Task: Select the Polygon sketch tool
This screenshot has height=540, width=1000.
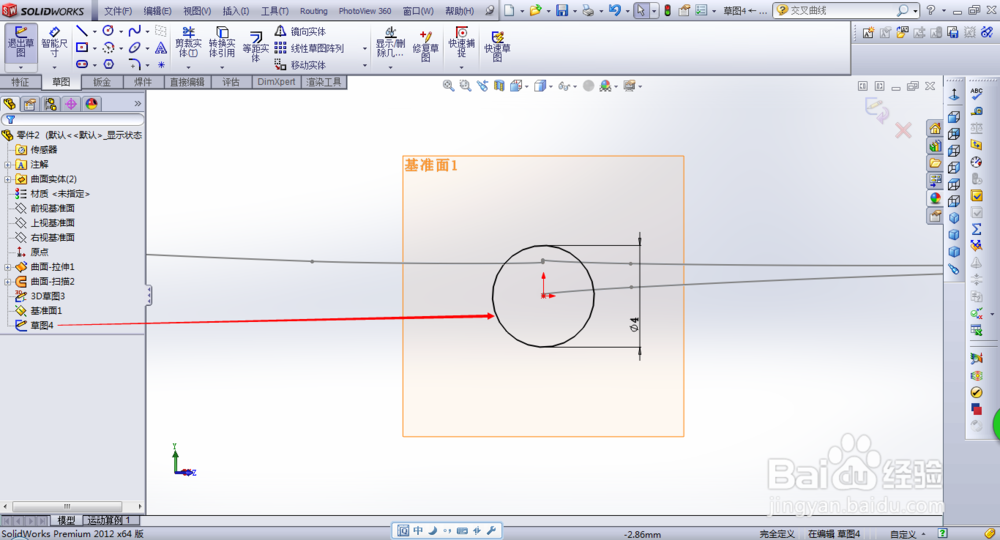Action: (108, 64)
